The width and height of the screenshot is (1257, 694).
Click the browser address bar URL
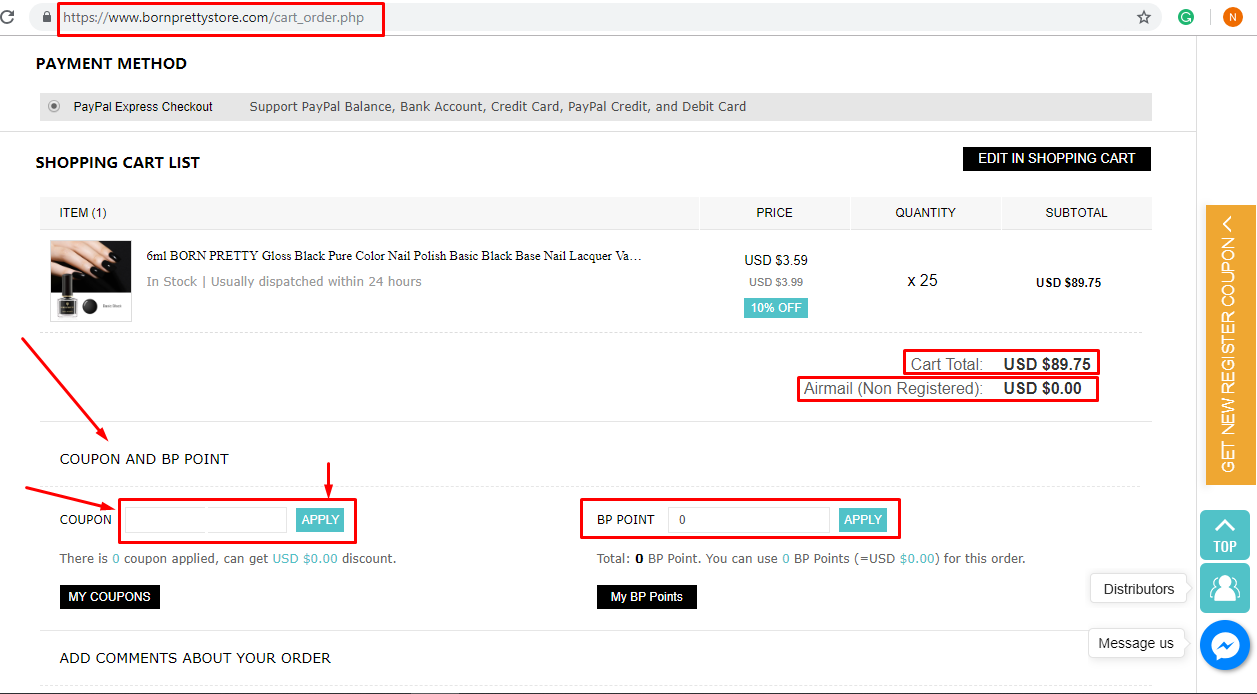click(x=213, y=18)
